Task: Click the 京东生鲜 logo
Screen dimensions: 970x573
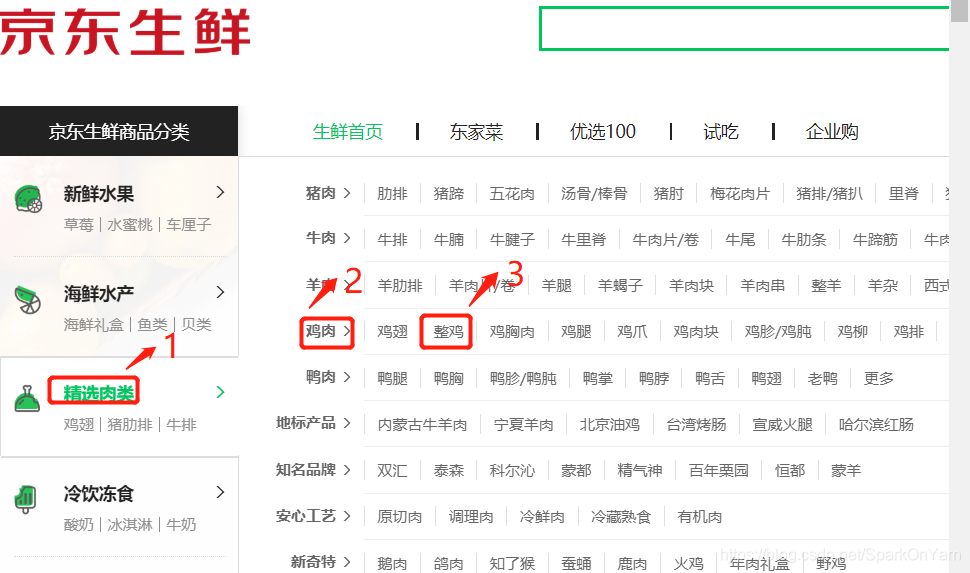Action: point(124,32)
